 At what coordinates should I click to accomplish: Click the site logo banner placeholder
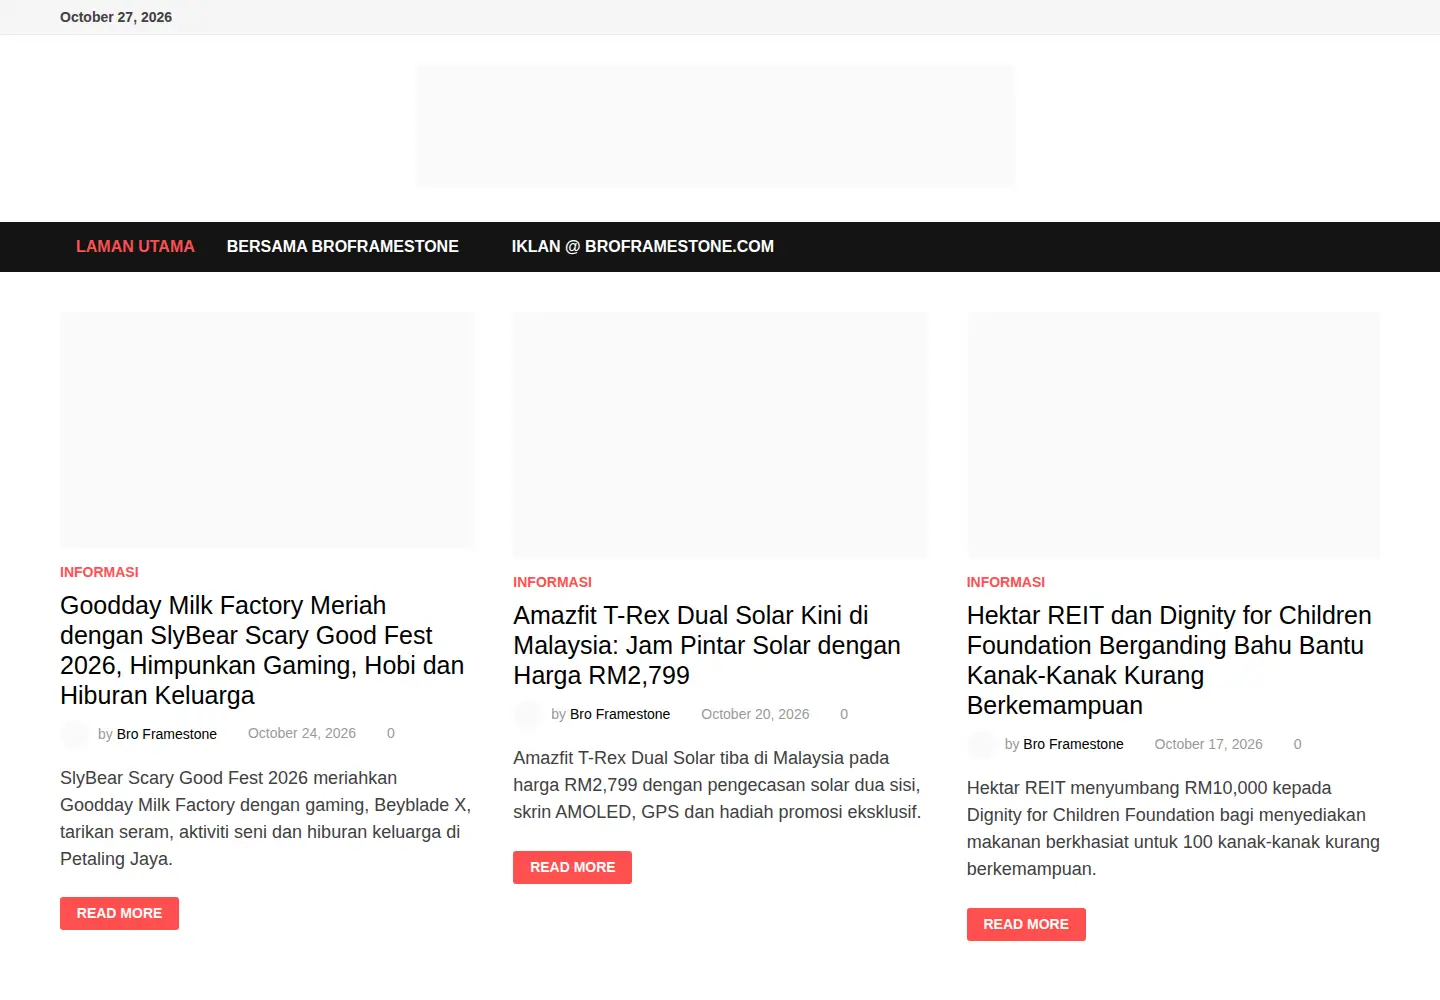715,126
